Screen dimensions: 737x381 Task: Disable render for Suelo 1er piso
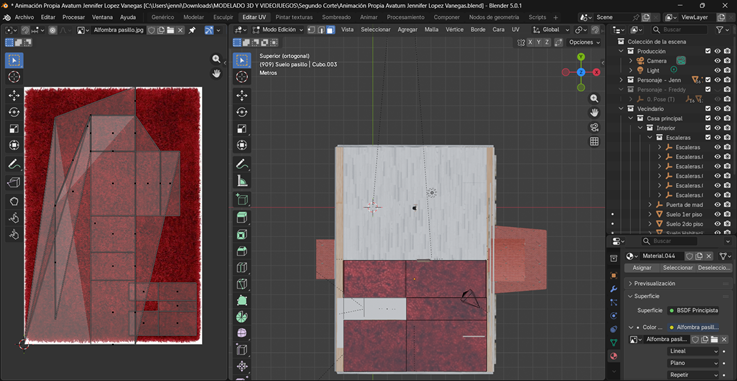[727, 214]
